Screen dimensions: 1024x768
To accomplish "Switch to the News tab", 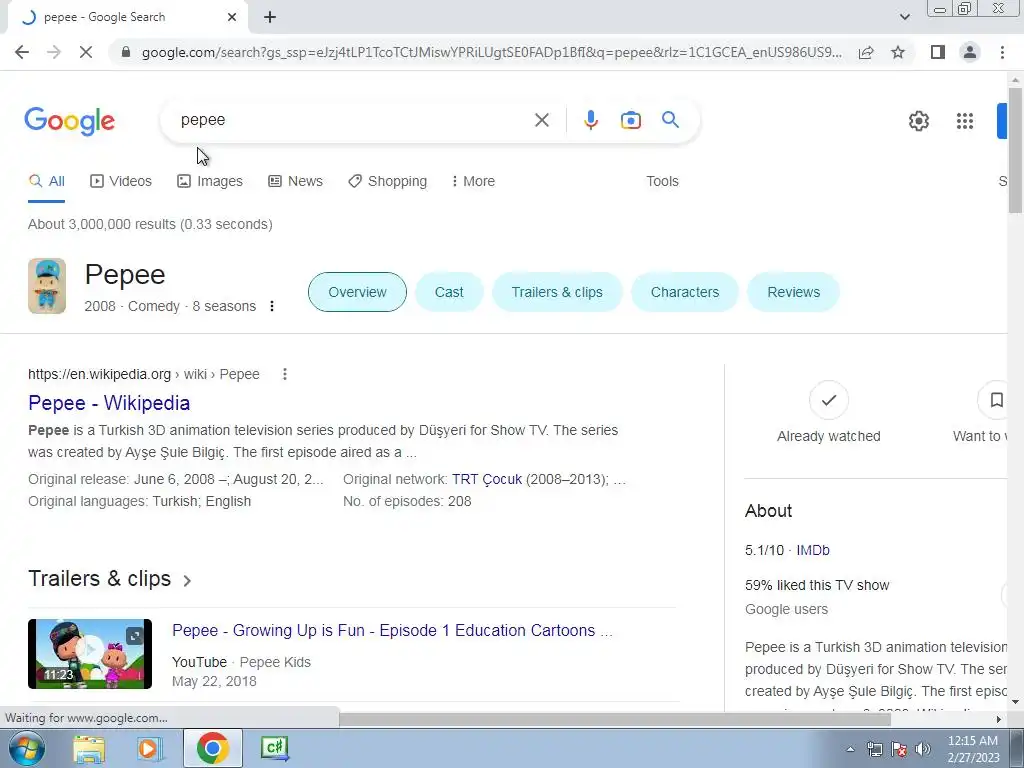I will click(295, 182).
